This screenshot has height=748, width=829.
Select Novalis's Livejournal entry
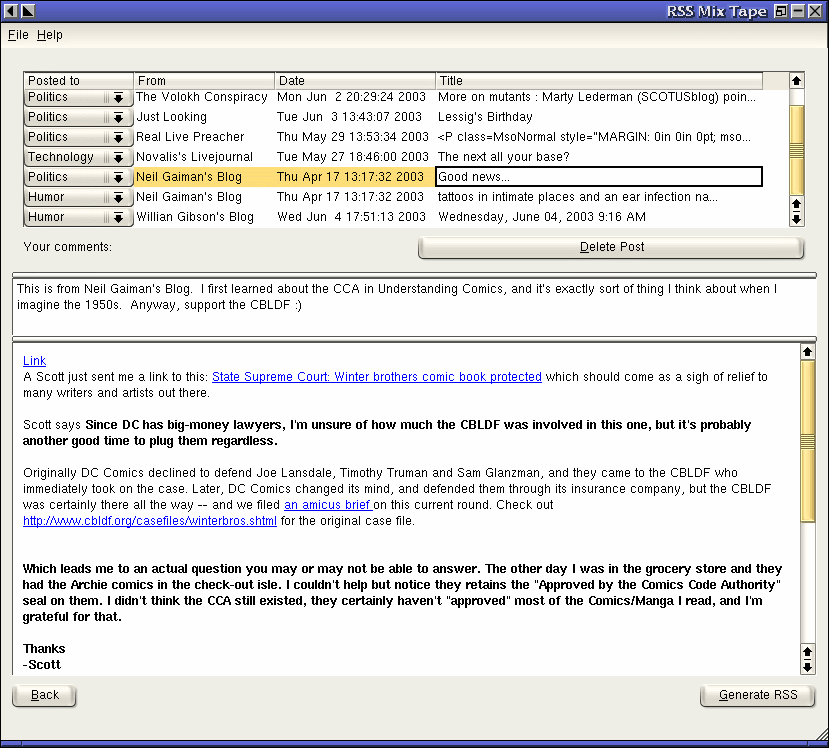point(194,157)
